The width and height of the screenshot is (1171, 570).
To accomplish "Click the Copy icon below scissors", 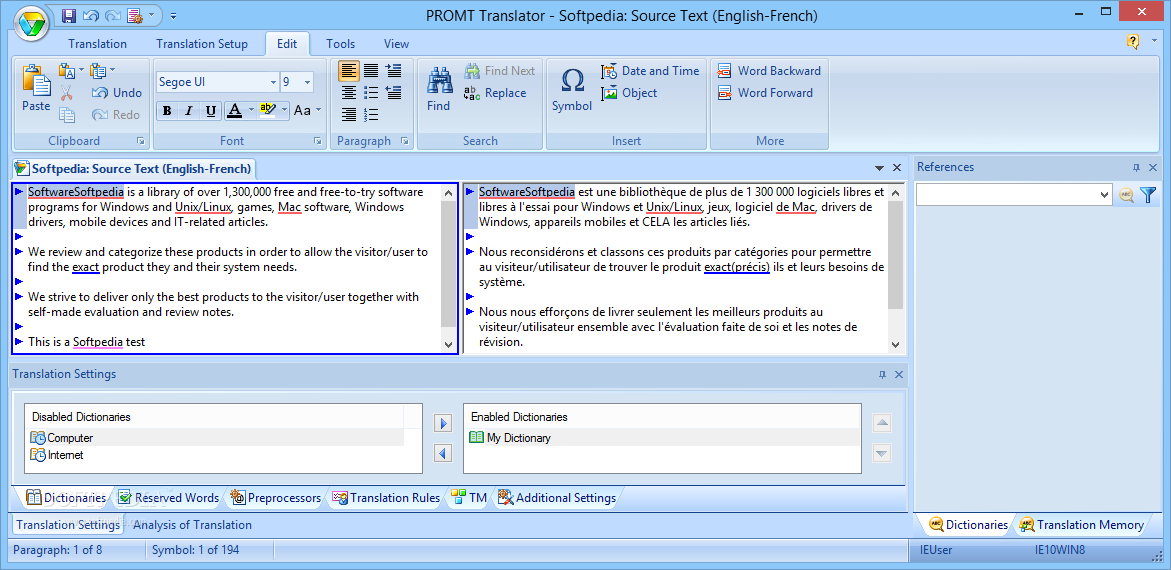I will (x=66, y=114).
